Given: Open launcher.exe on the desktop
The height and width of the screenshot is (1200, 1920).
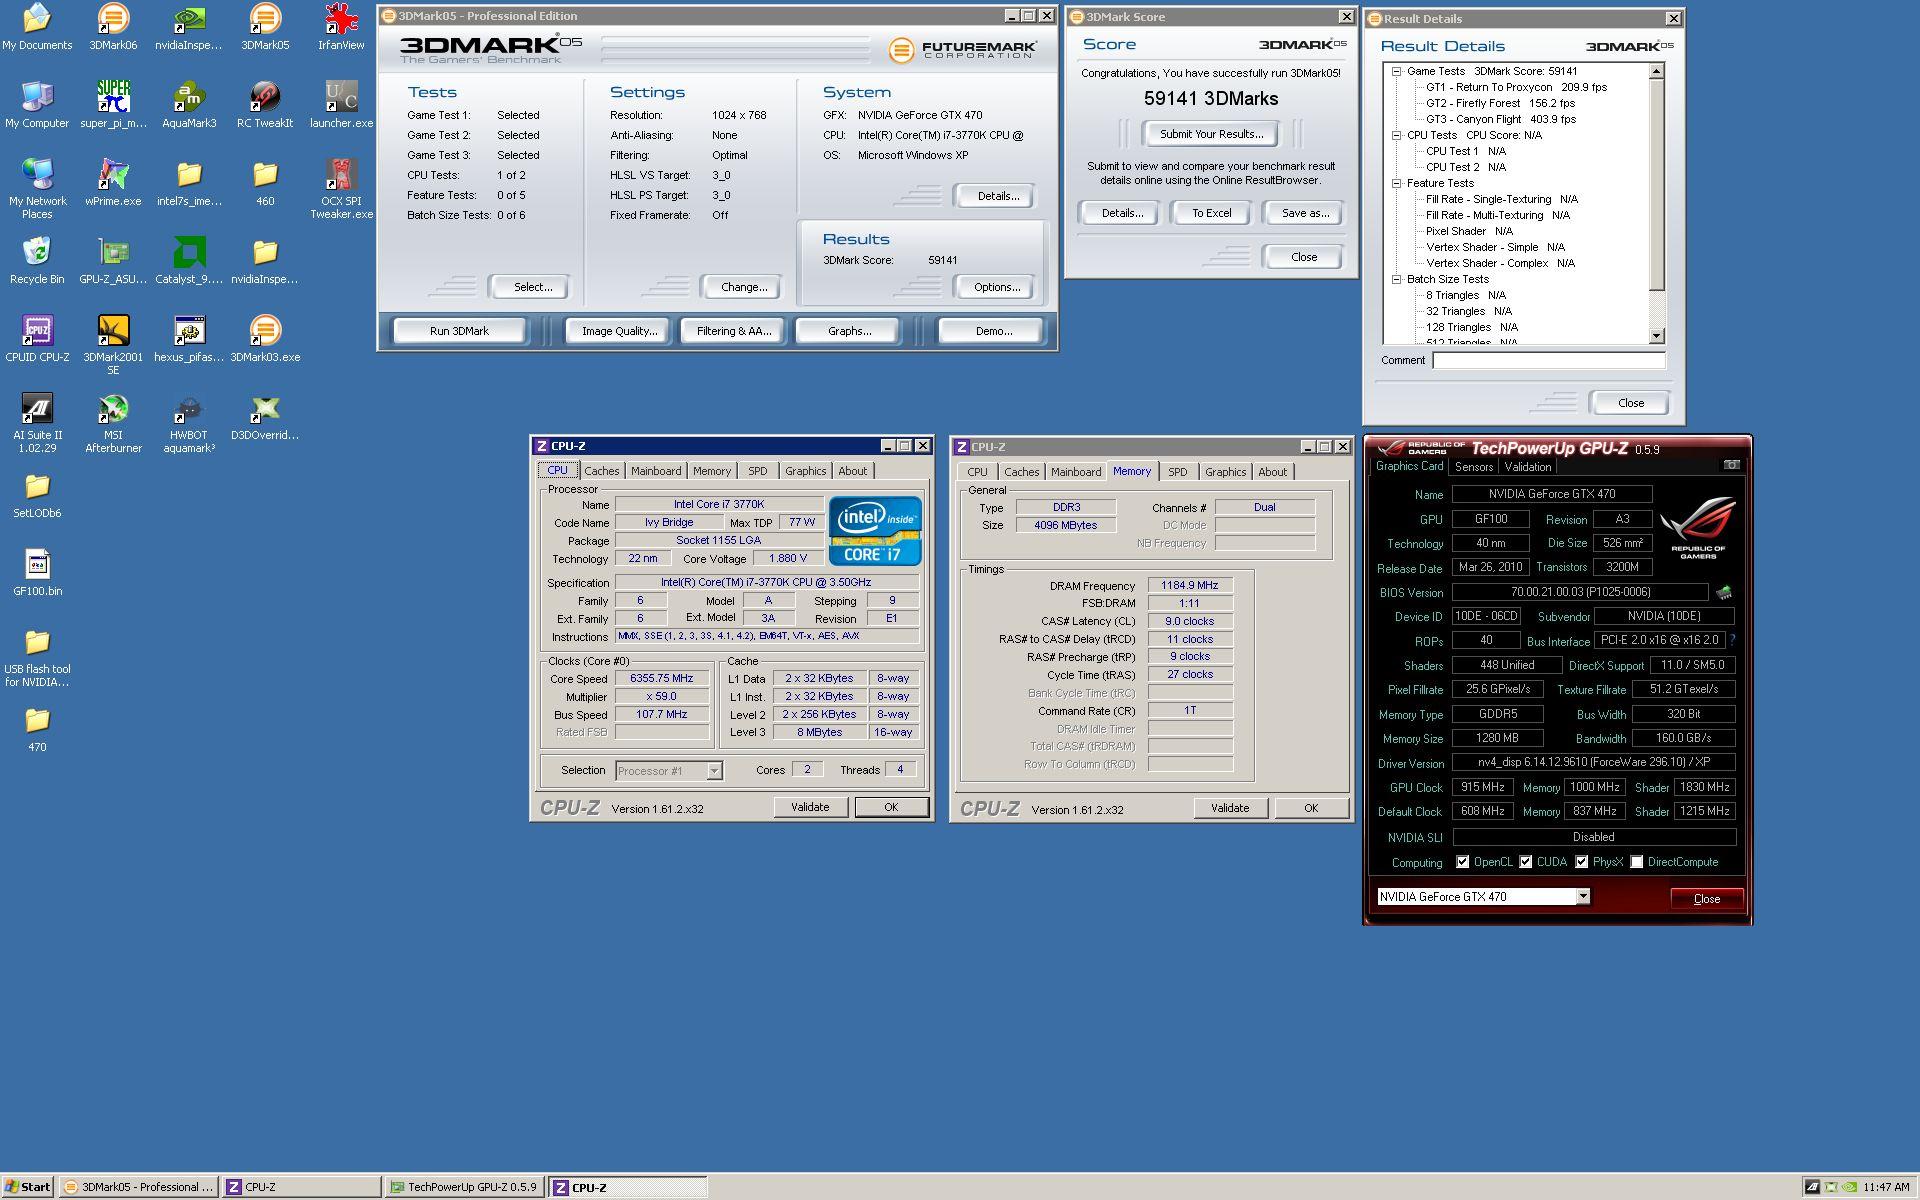Looking at the screenshot, I should tap(341, 105).
